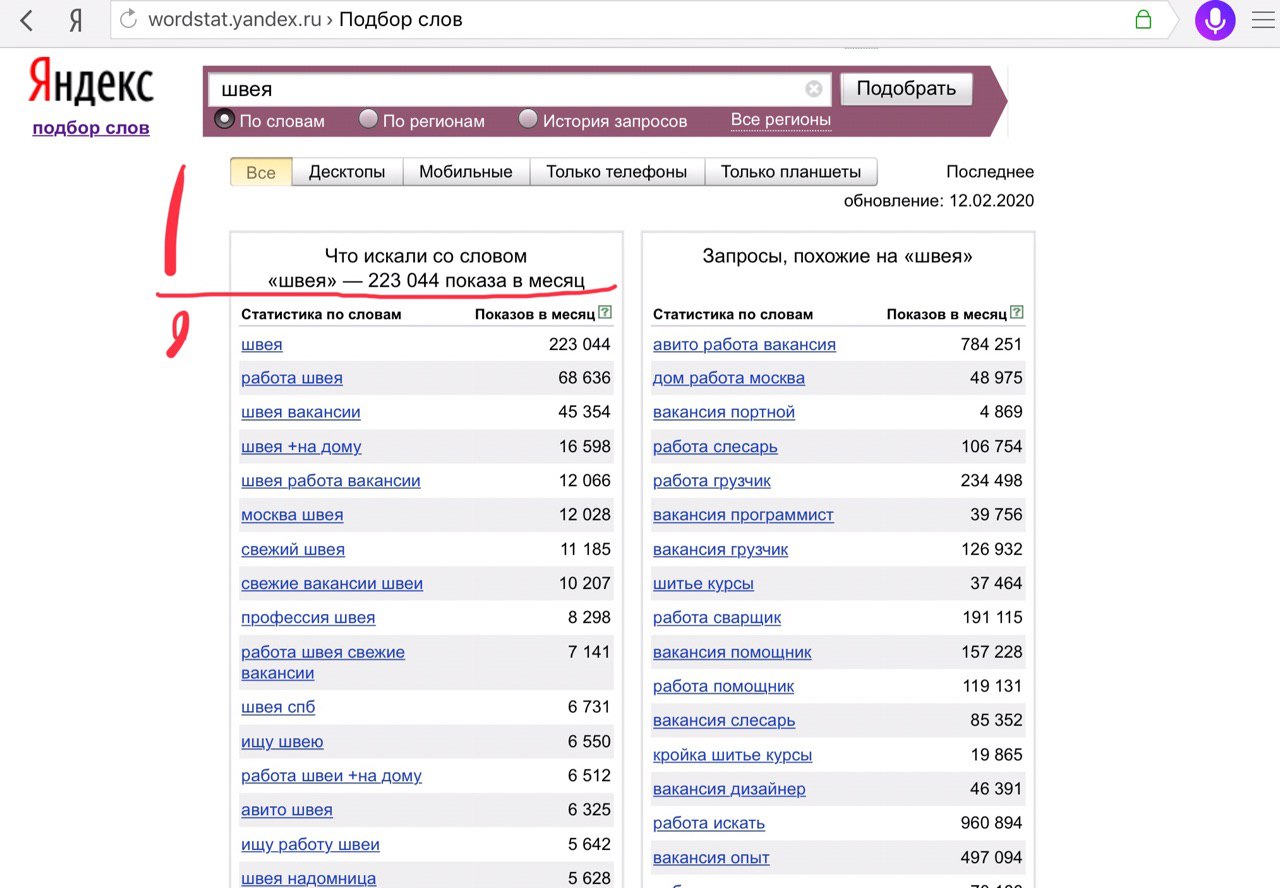Click the 784 251 impressions value

coord(992,344)
